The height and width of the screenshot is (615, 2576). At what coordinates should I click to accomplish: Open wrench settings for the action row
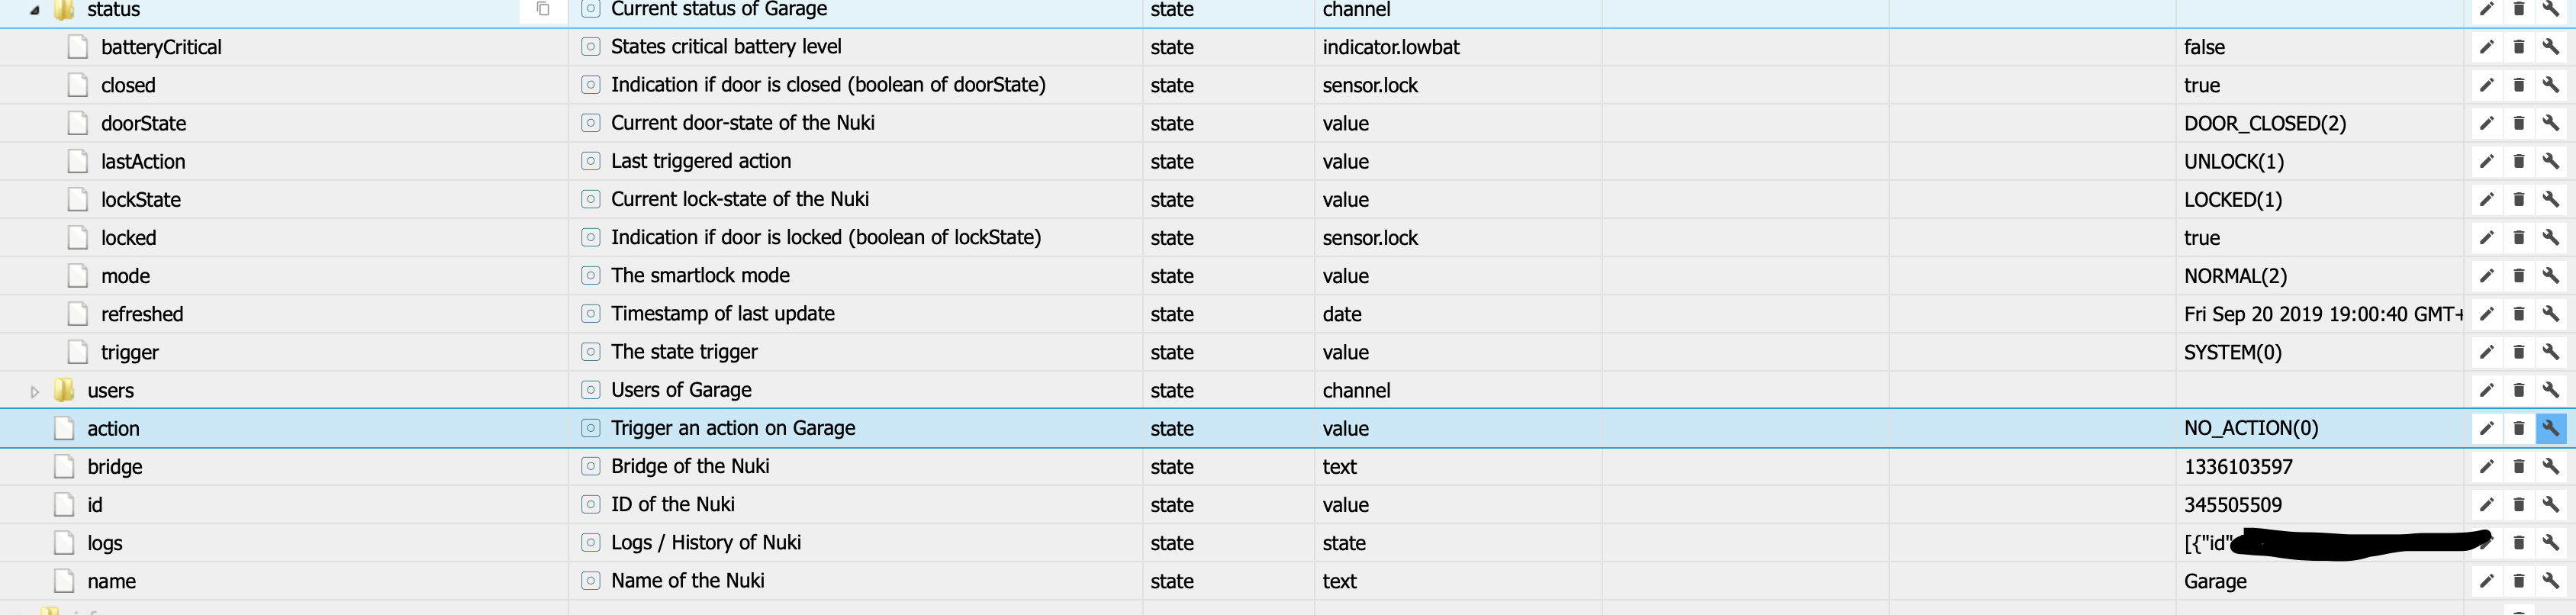tap(2551, 428)
